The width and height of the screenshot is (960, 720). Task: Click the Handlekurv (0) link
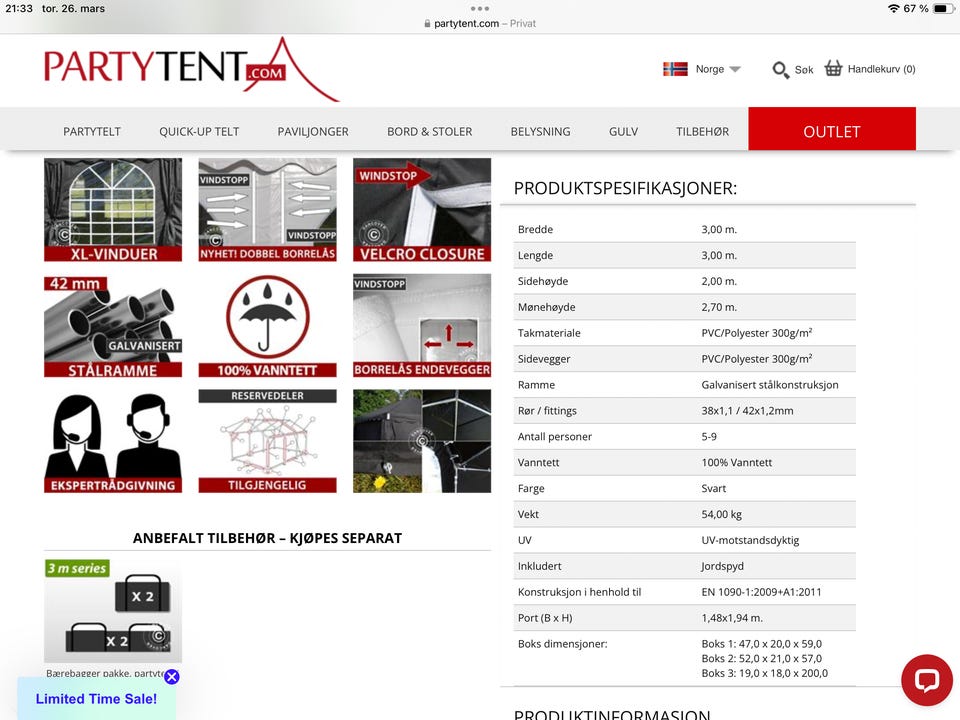881,69
